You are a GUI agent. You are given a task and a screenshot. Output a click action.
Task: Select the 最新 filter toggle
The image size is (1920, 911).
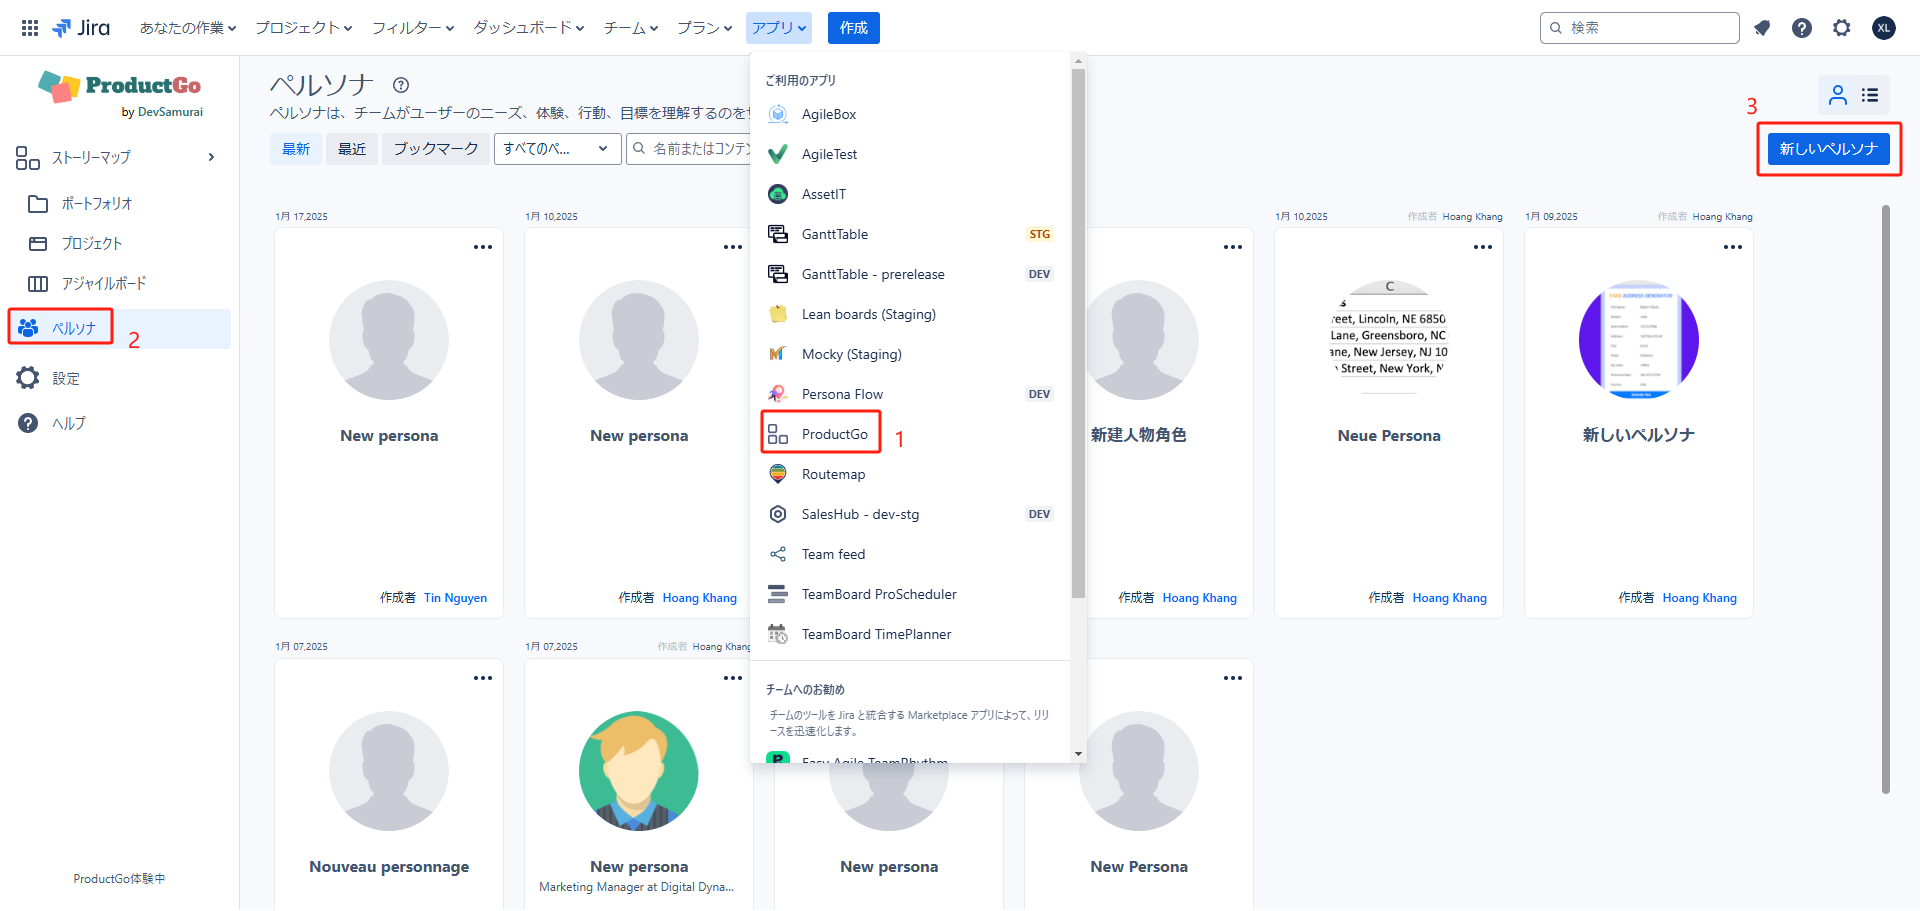pos(296,149)
